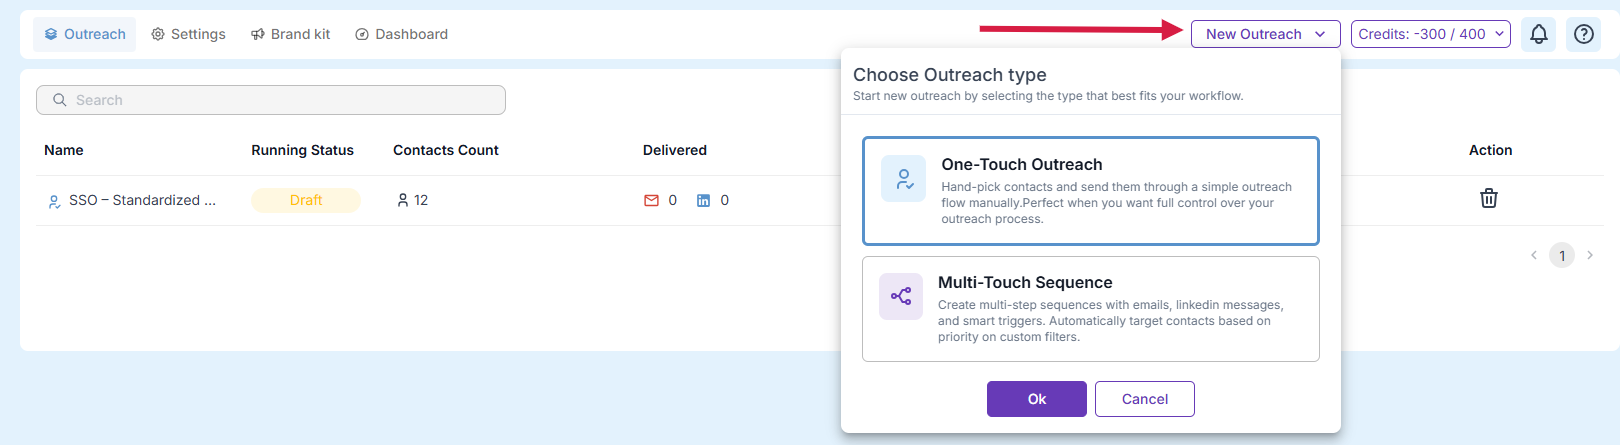
Task: Open the help question mark icon
Action: [x=1583, y=34]
